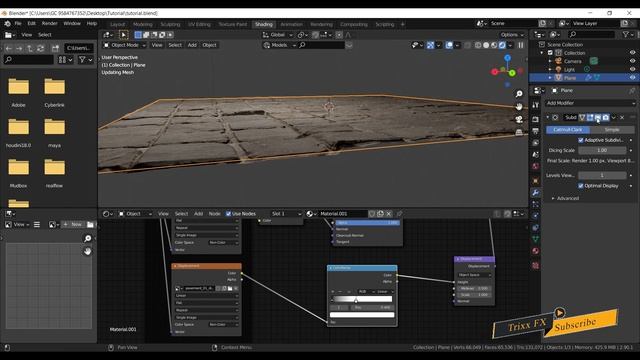The width and height of the screenshot is (640, 360).
Task: Toggle Adaptive Subdivision checkbox
Action: click(581, 140)
